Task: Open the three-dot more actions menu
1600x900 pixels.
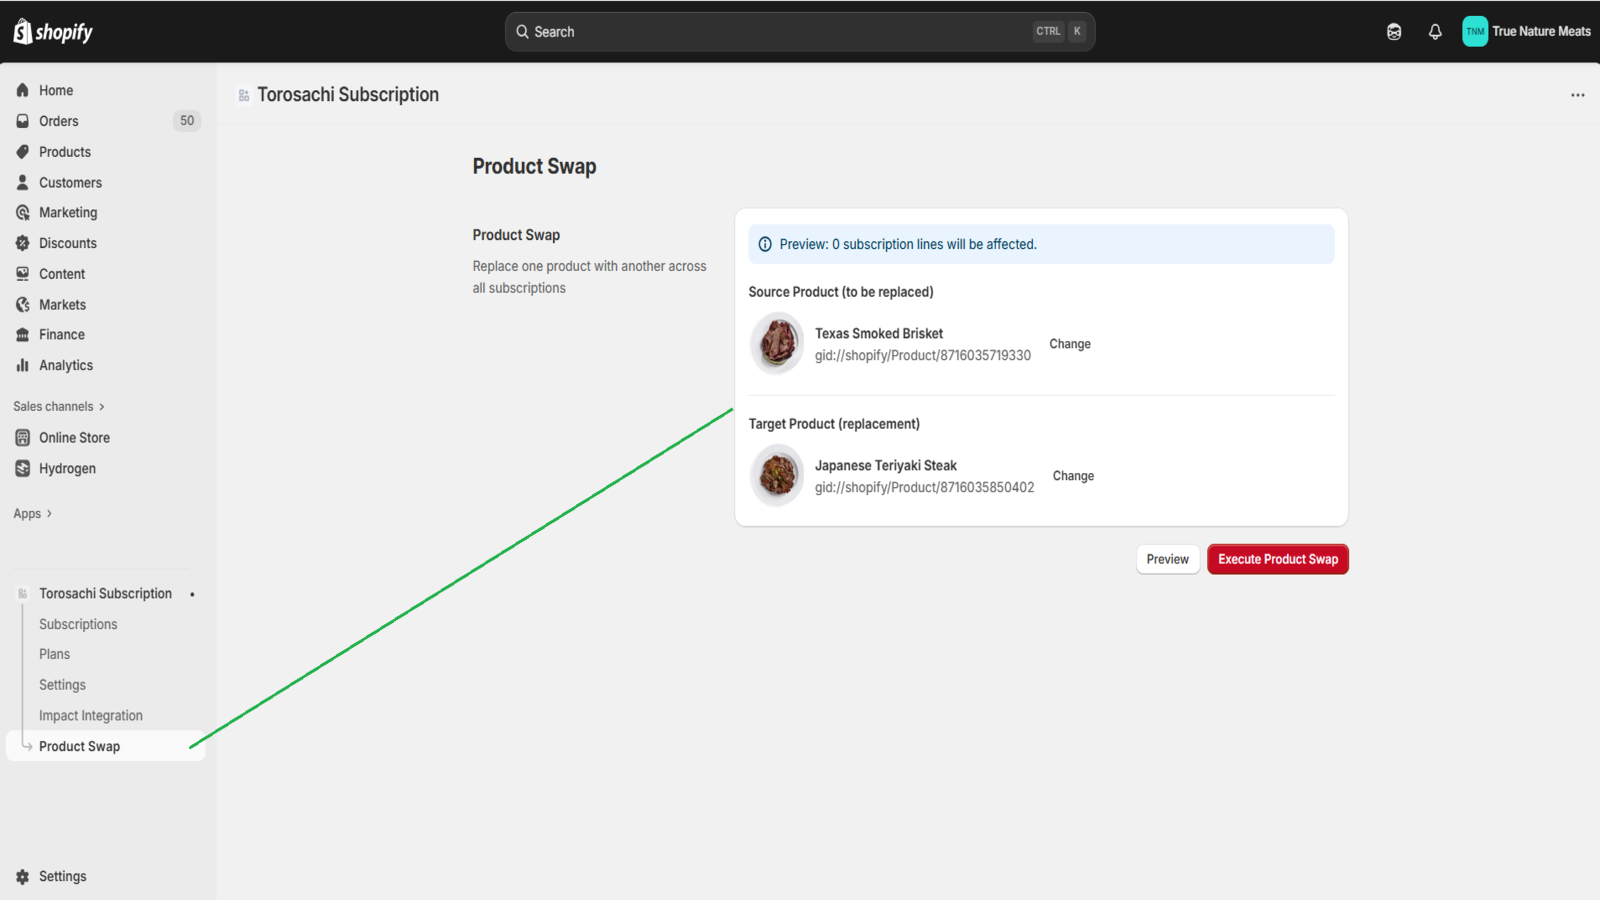Action: point(1577,95)
